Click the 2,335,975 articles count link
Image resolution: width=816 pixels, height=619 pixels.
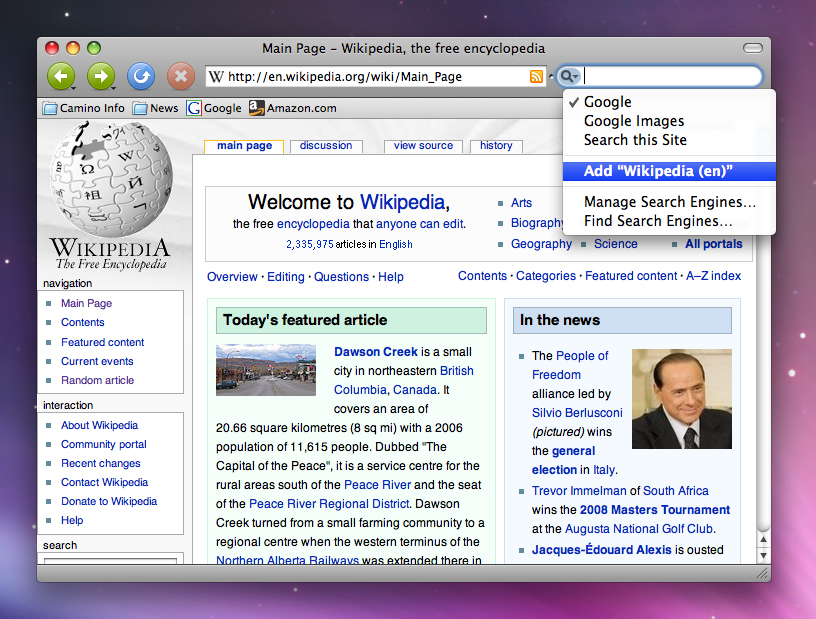[x=310, y=245]
